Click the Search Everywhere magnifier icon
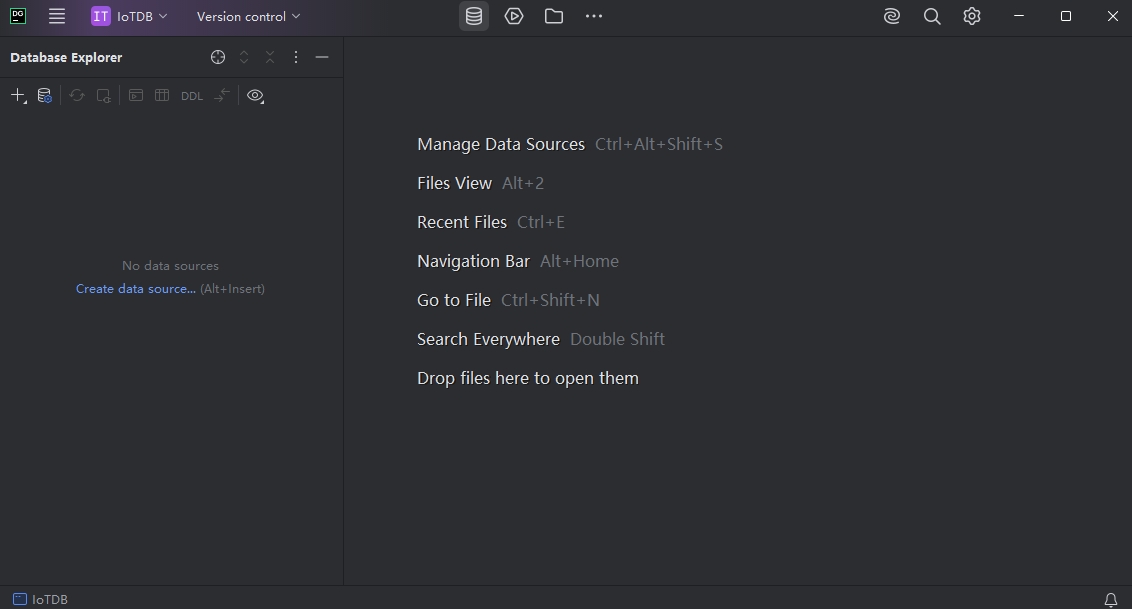 [x=932, y=16]
